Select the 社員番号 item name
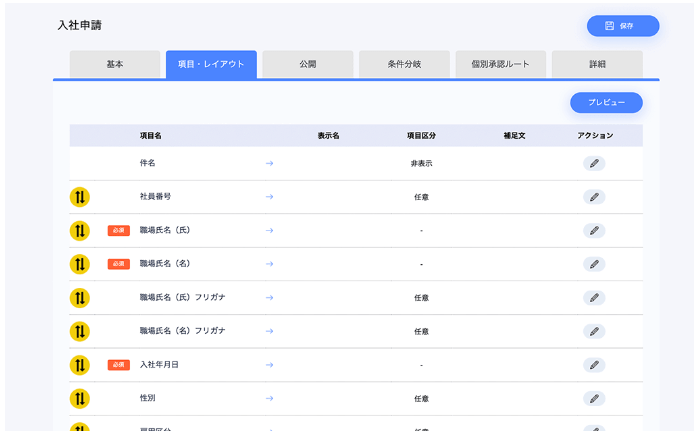Viewport: 698px width, 436px height. click(x=155, y=196)
